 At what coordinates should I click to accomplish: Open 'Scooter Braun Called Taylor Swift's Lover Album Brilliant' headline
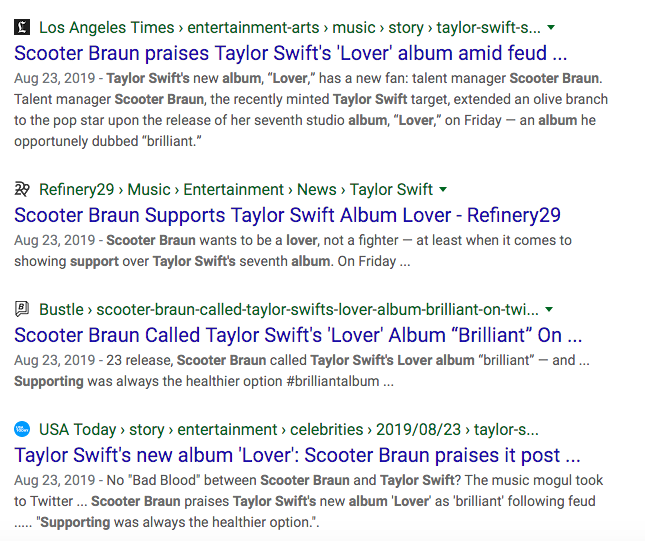click(298, 335)
